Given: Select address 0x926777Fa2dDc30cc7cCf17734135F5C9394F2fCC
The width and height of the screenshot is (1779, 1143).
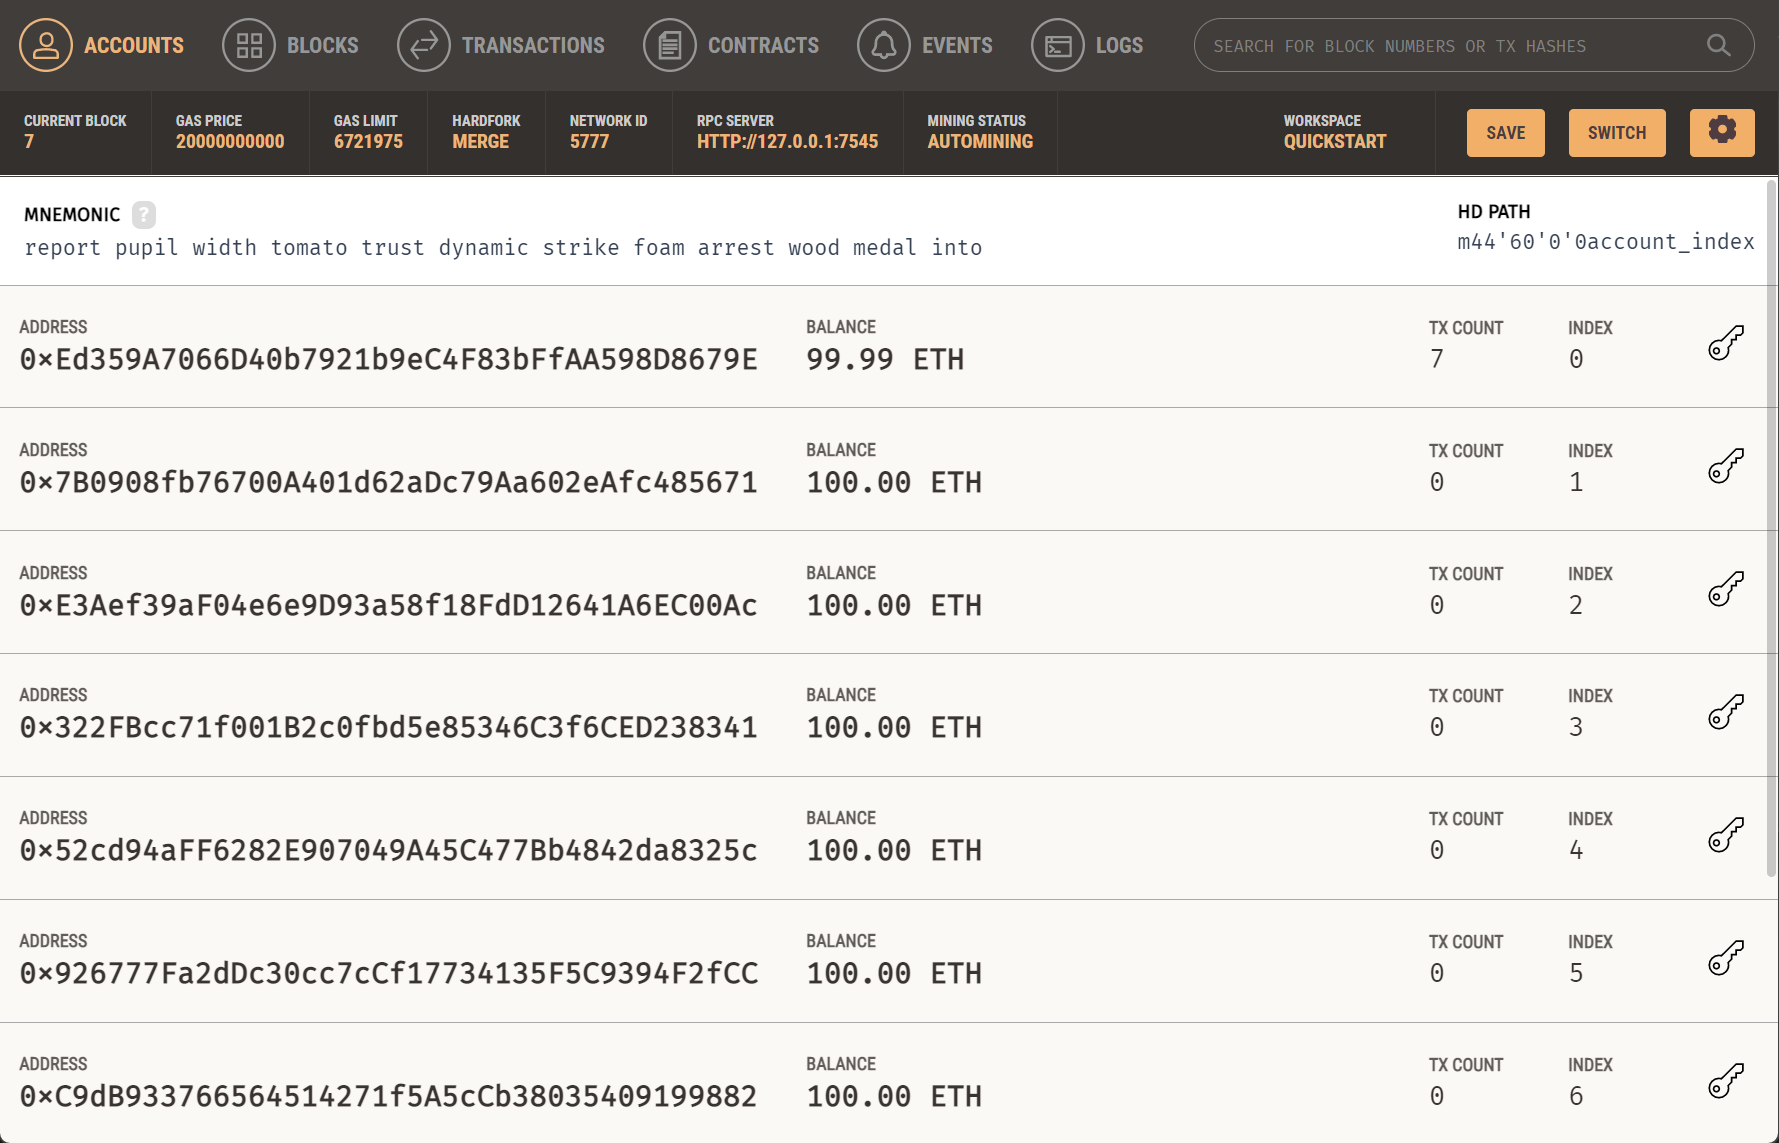Looking at the screenshot, I should point(389,974).
